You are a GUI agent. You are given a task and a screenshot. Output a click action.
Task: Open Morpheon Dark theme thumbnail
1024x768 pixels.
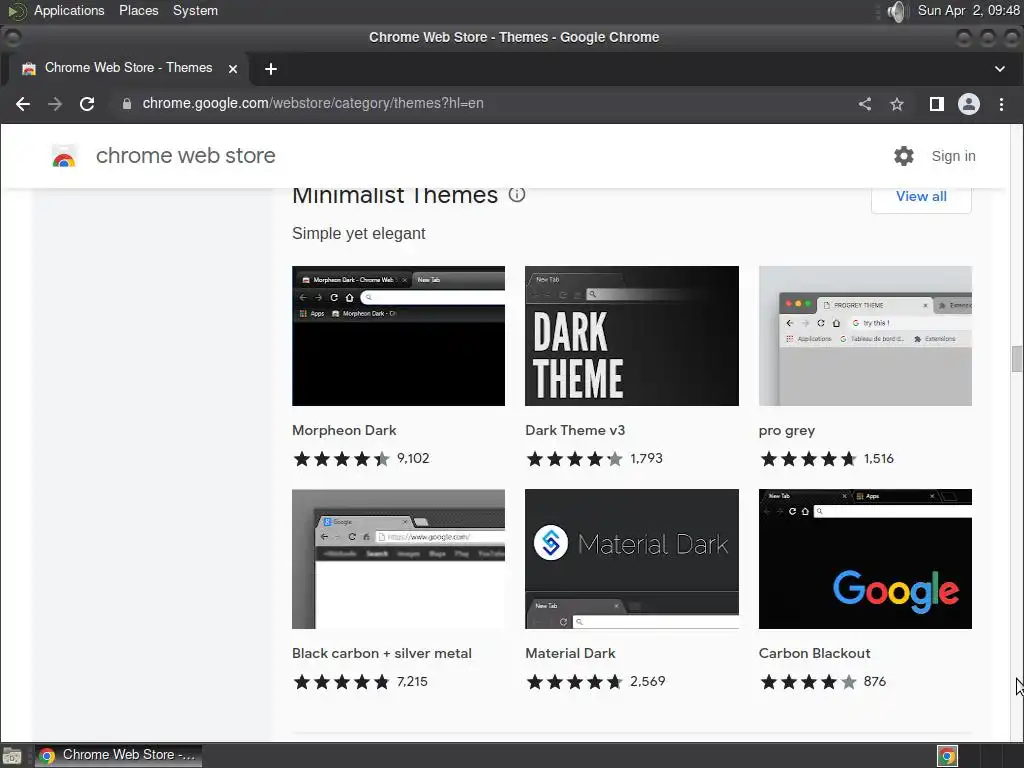(398, 336)
